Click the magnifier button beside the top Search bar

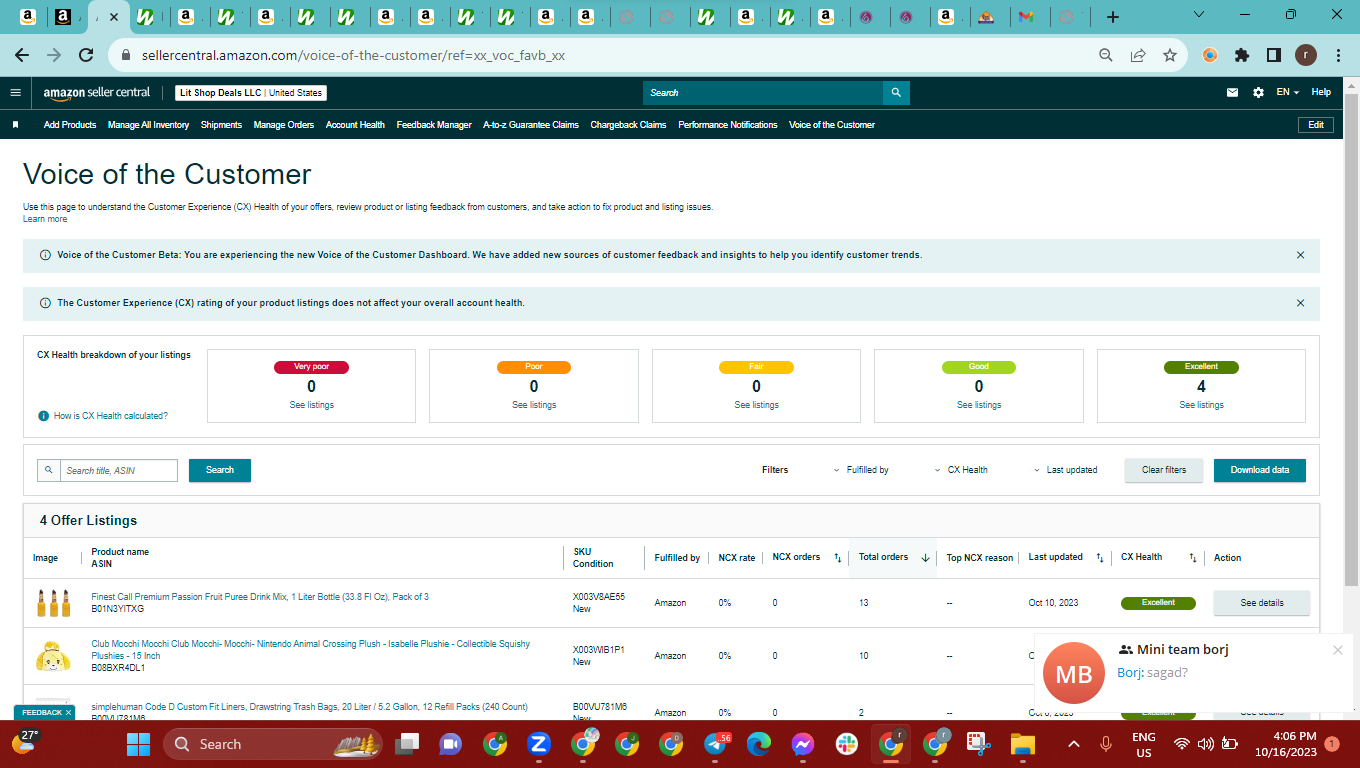click(897, 93)
